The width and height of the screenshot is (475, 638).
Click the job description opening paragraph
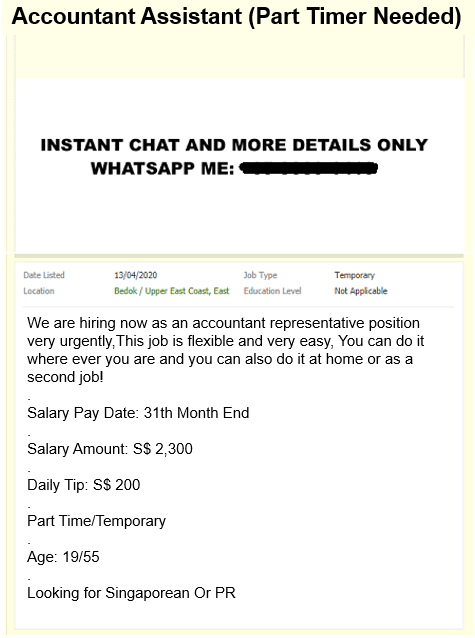pyautogui.click(x=225, y=350)
